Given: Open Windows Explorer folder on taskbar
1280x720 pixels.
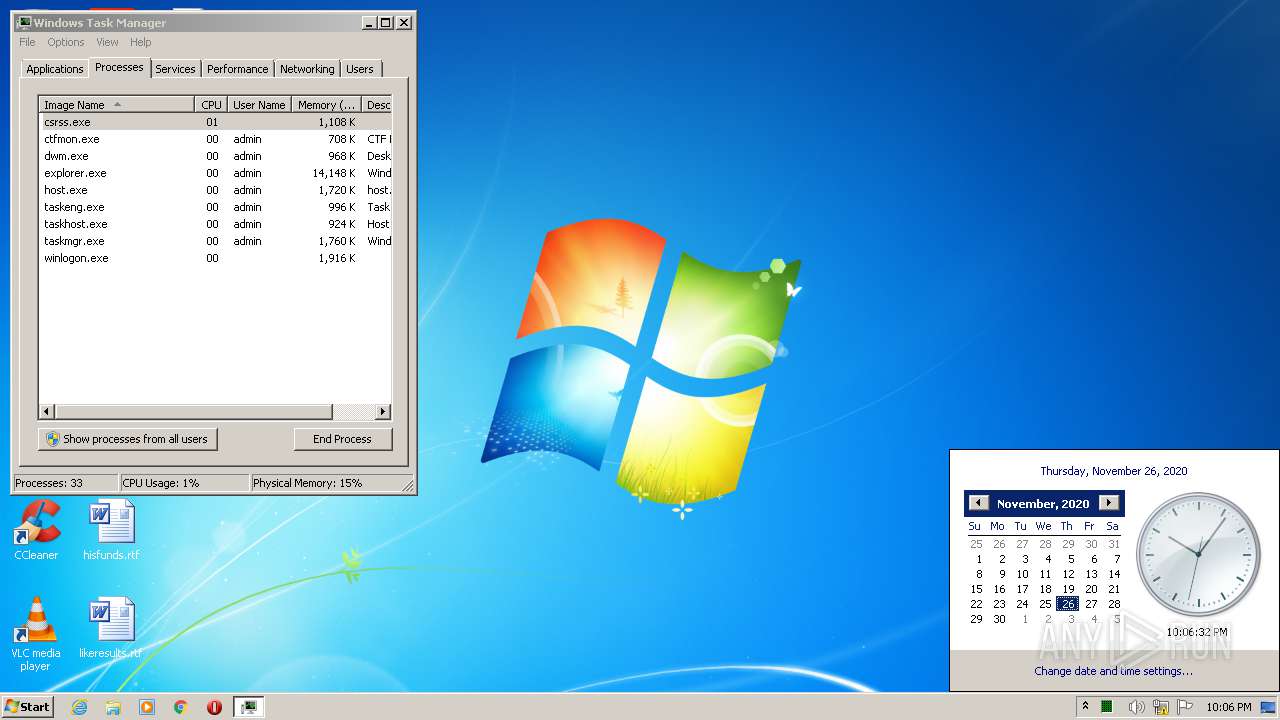Looking at the screenshot, I should [x=113, y=707].
